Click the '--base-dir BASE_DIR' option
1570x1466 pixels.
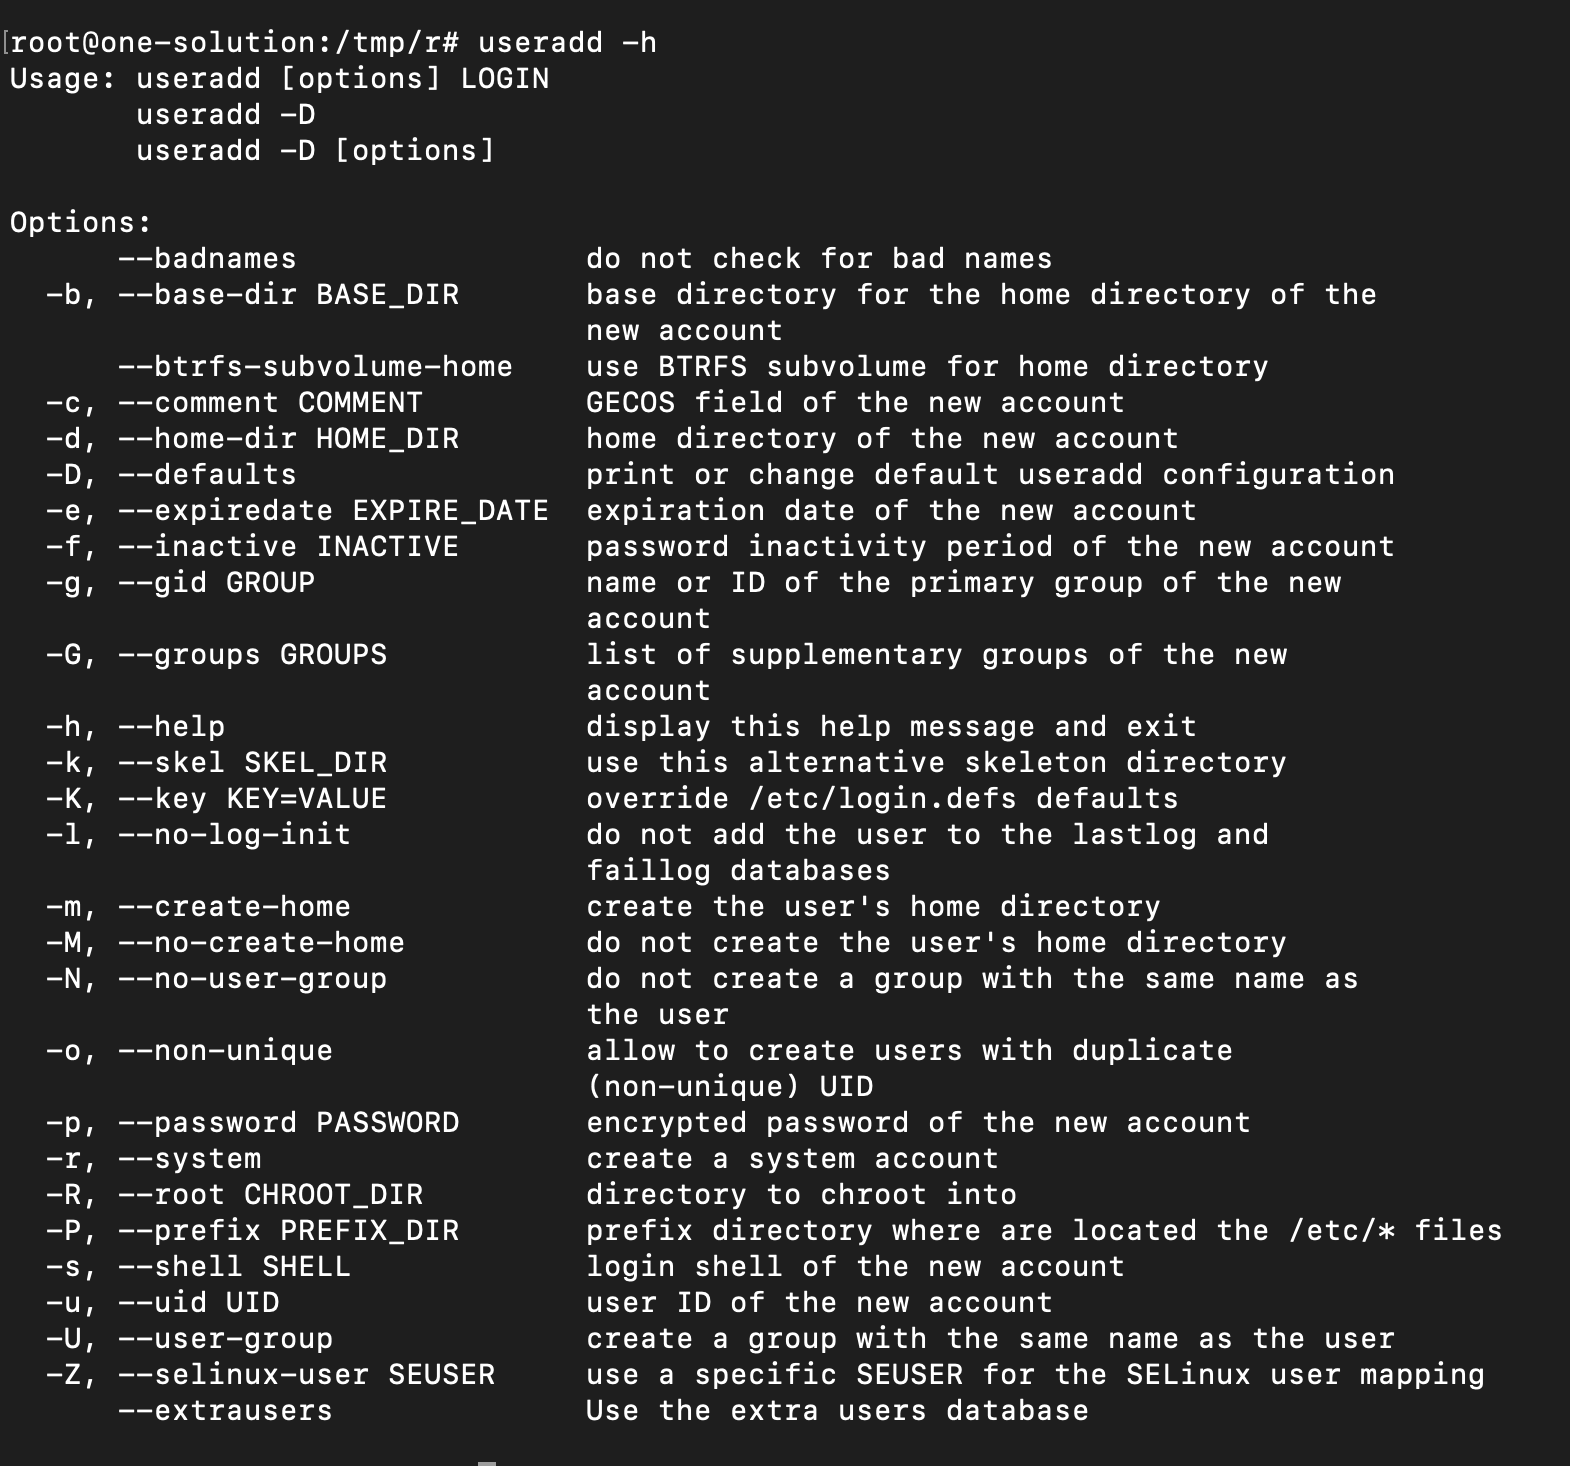click(288, 294)
